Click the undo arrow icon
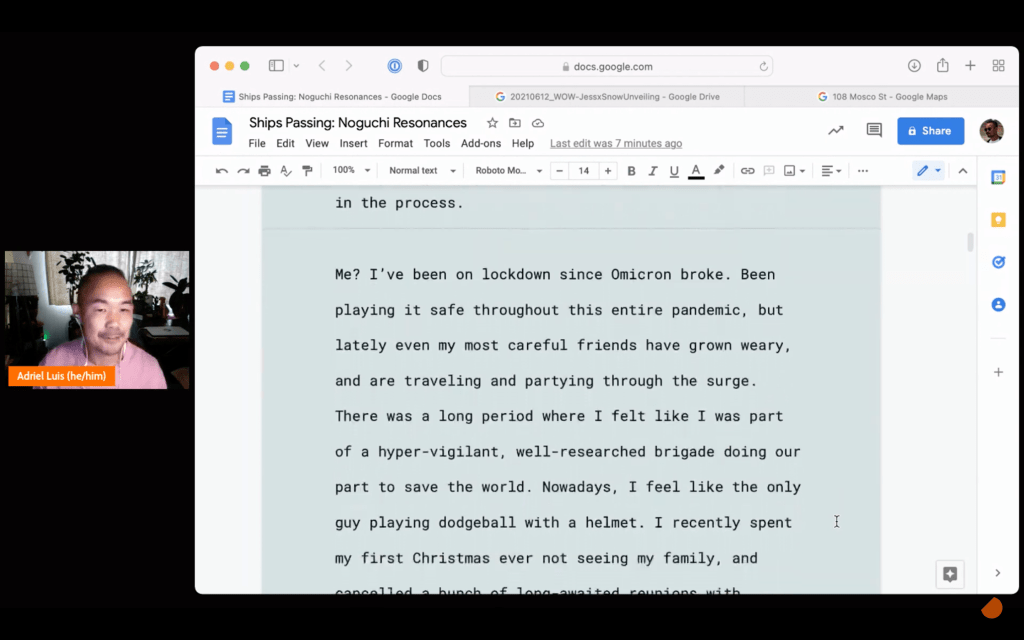 pos(221,171)
